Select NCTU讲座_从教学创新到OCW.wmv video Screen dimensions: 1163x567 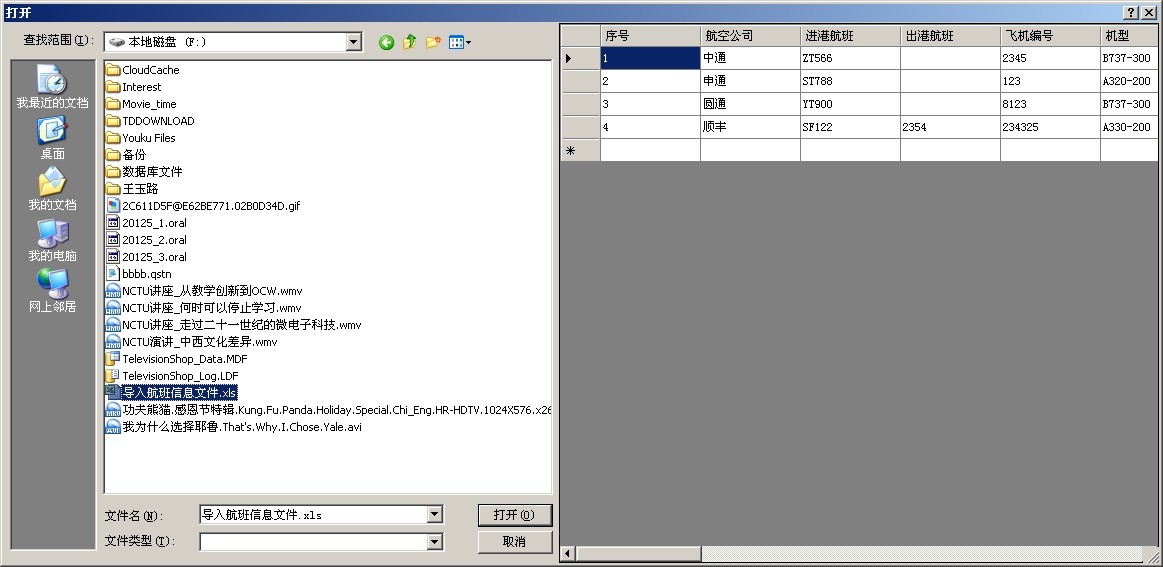pos(204,291)
